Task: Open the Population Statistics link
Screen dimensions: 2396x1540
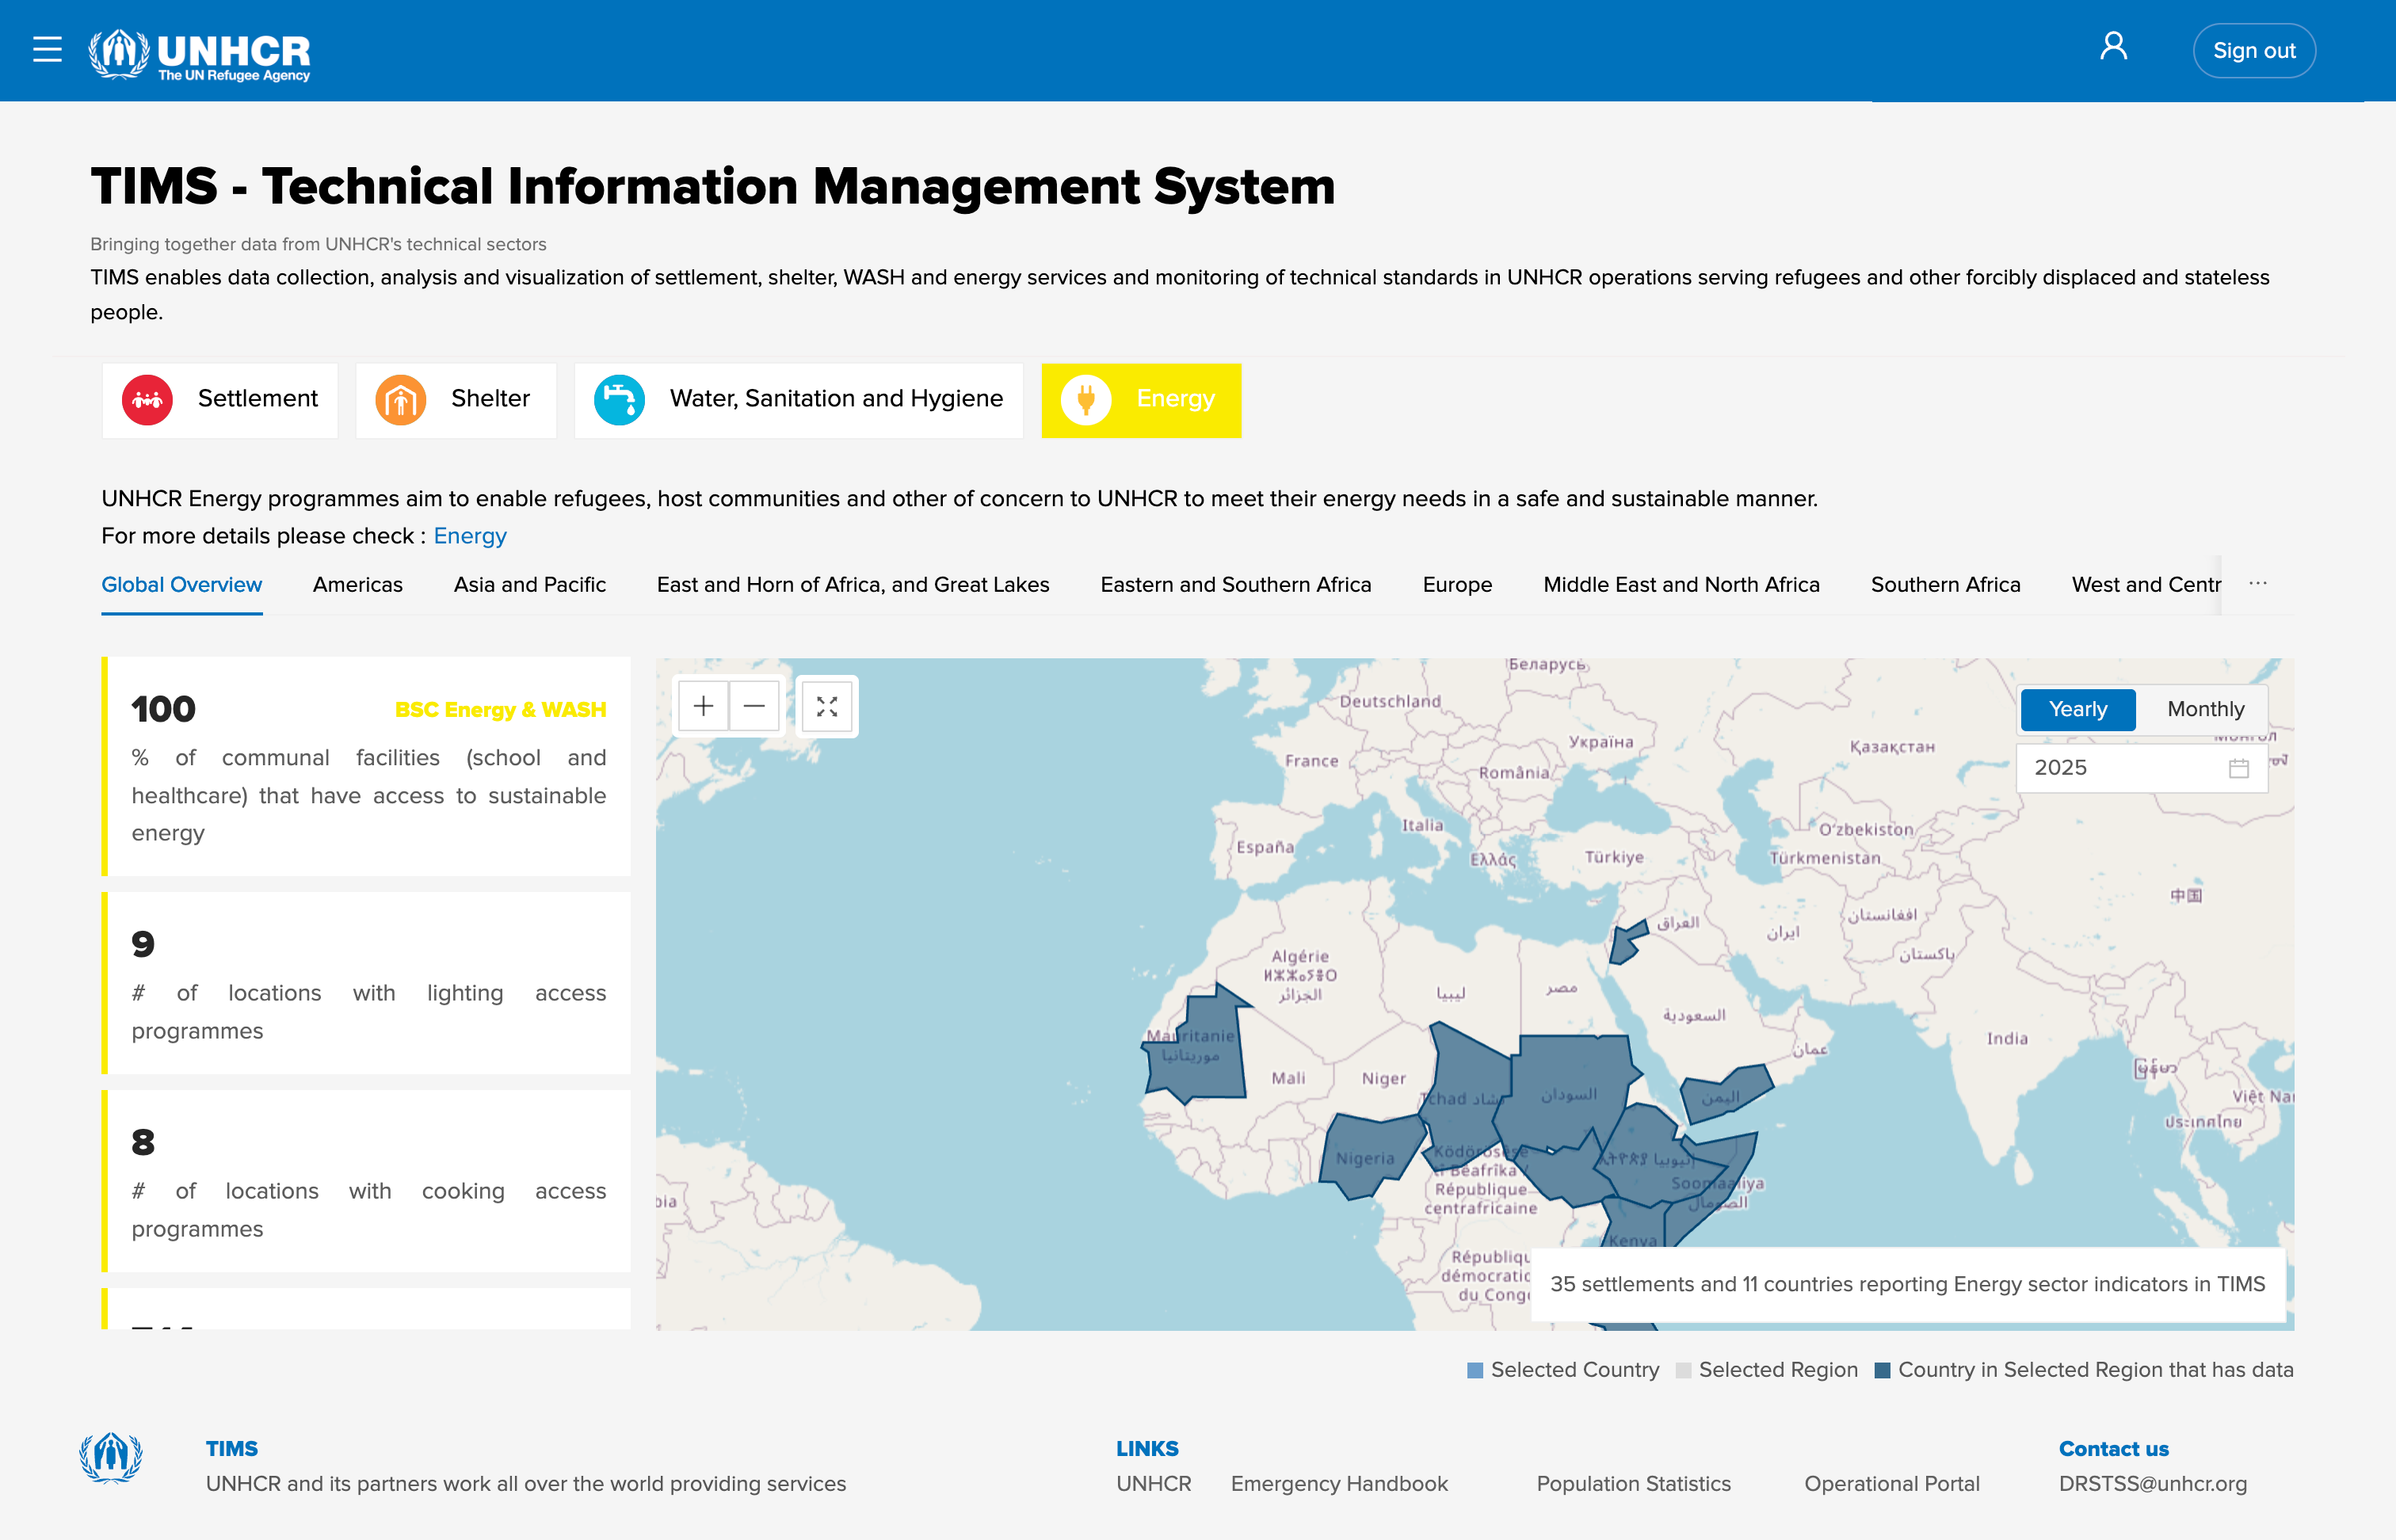Action: (1633, 1484)
